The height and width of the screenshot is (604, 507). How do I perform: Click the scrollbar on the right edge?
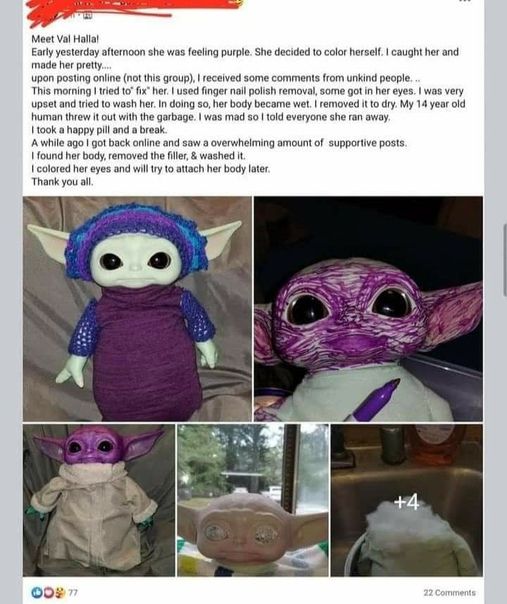505,260
